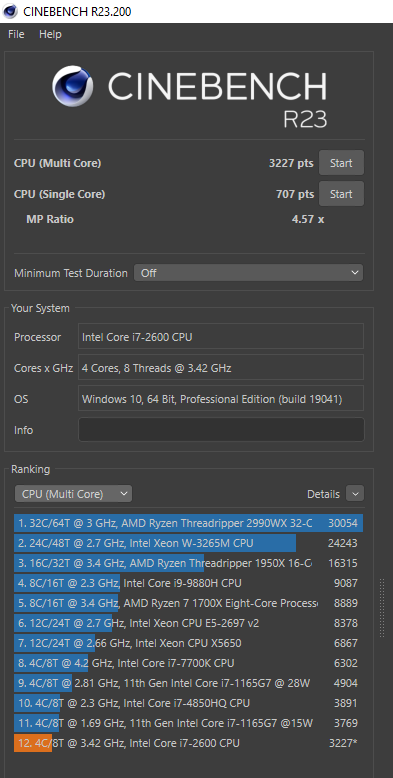393x778 pixels.
Task: Click the Processor field showing i7-2600
Action: (x=221, y=337)
